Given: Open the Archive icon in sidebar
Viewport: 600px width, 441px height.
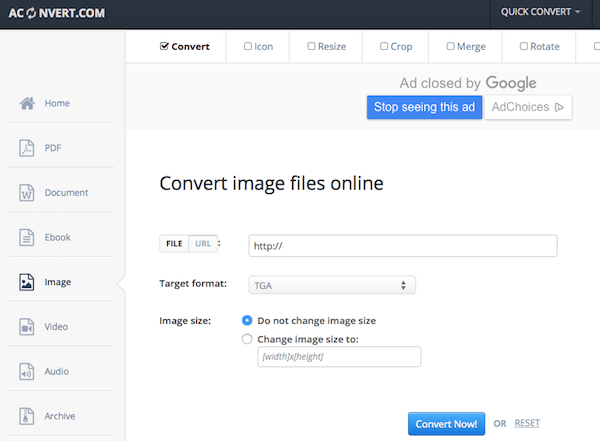Looking at the screenshot, I should click(x=28, y=416).
